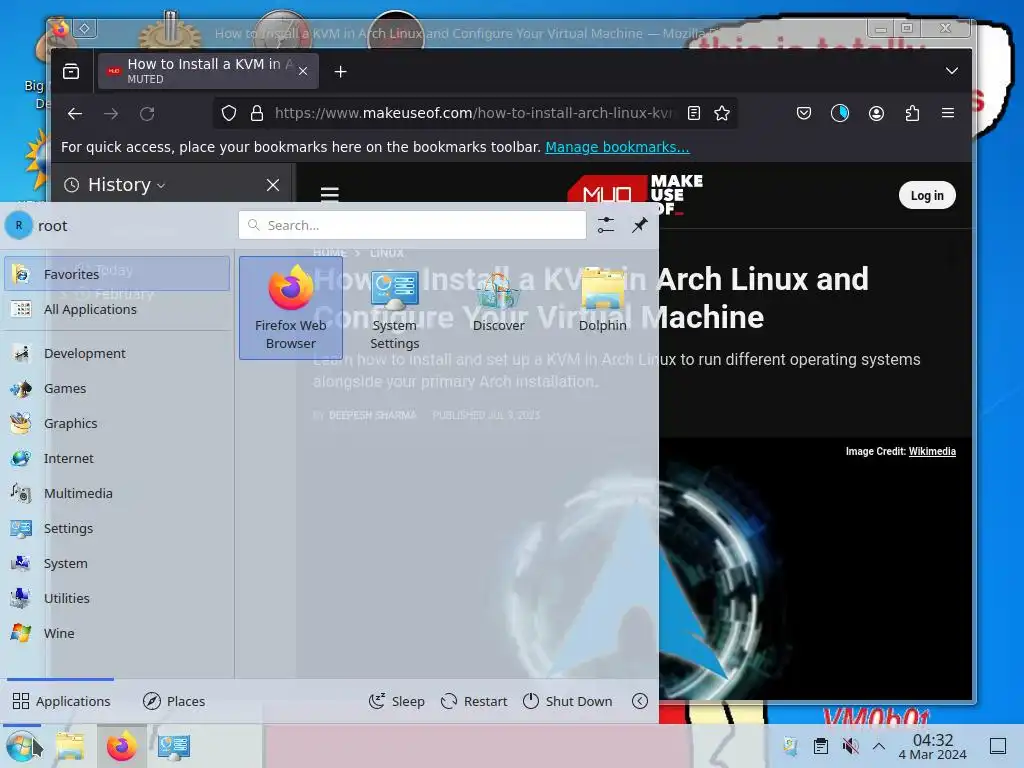The height and width of the screenshot is (768, 1024).
Task: Switch to the Places tab
Action: tap(174, 701)
